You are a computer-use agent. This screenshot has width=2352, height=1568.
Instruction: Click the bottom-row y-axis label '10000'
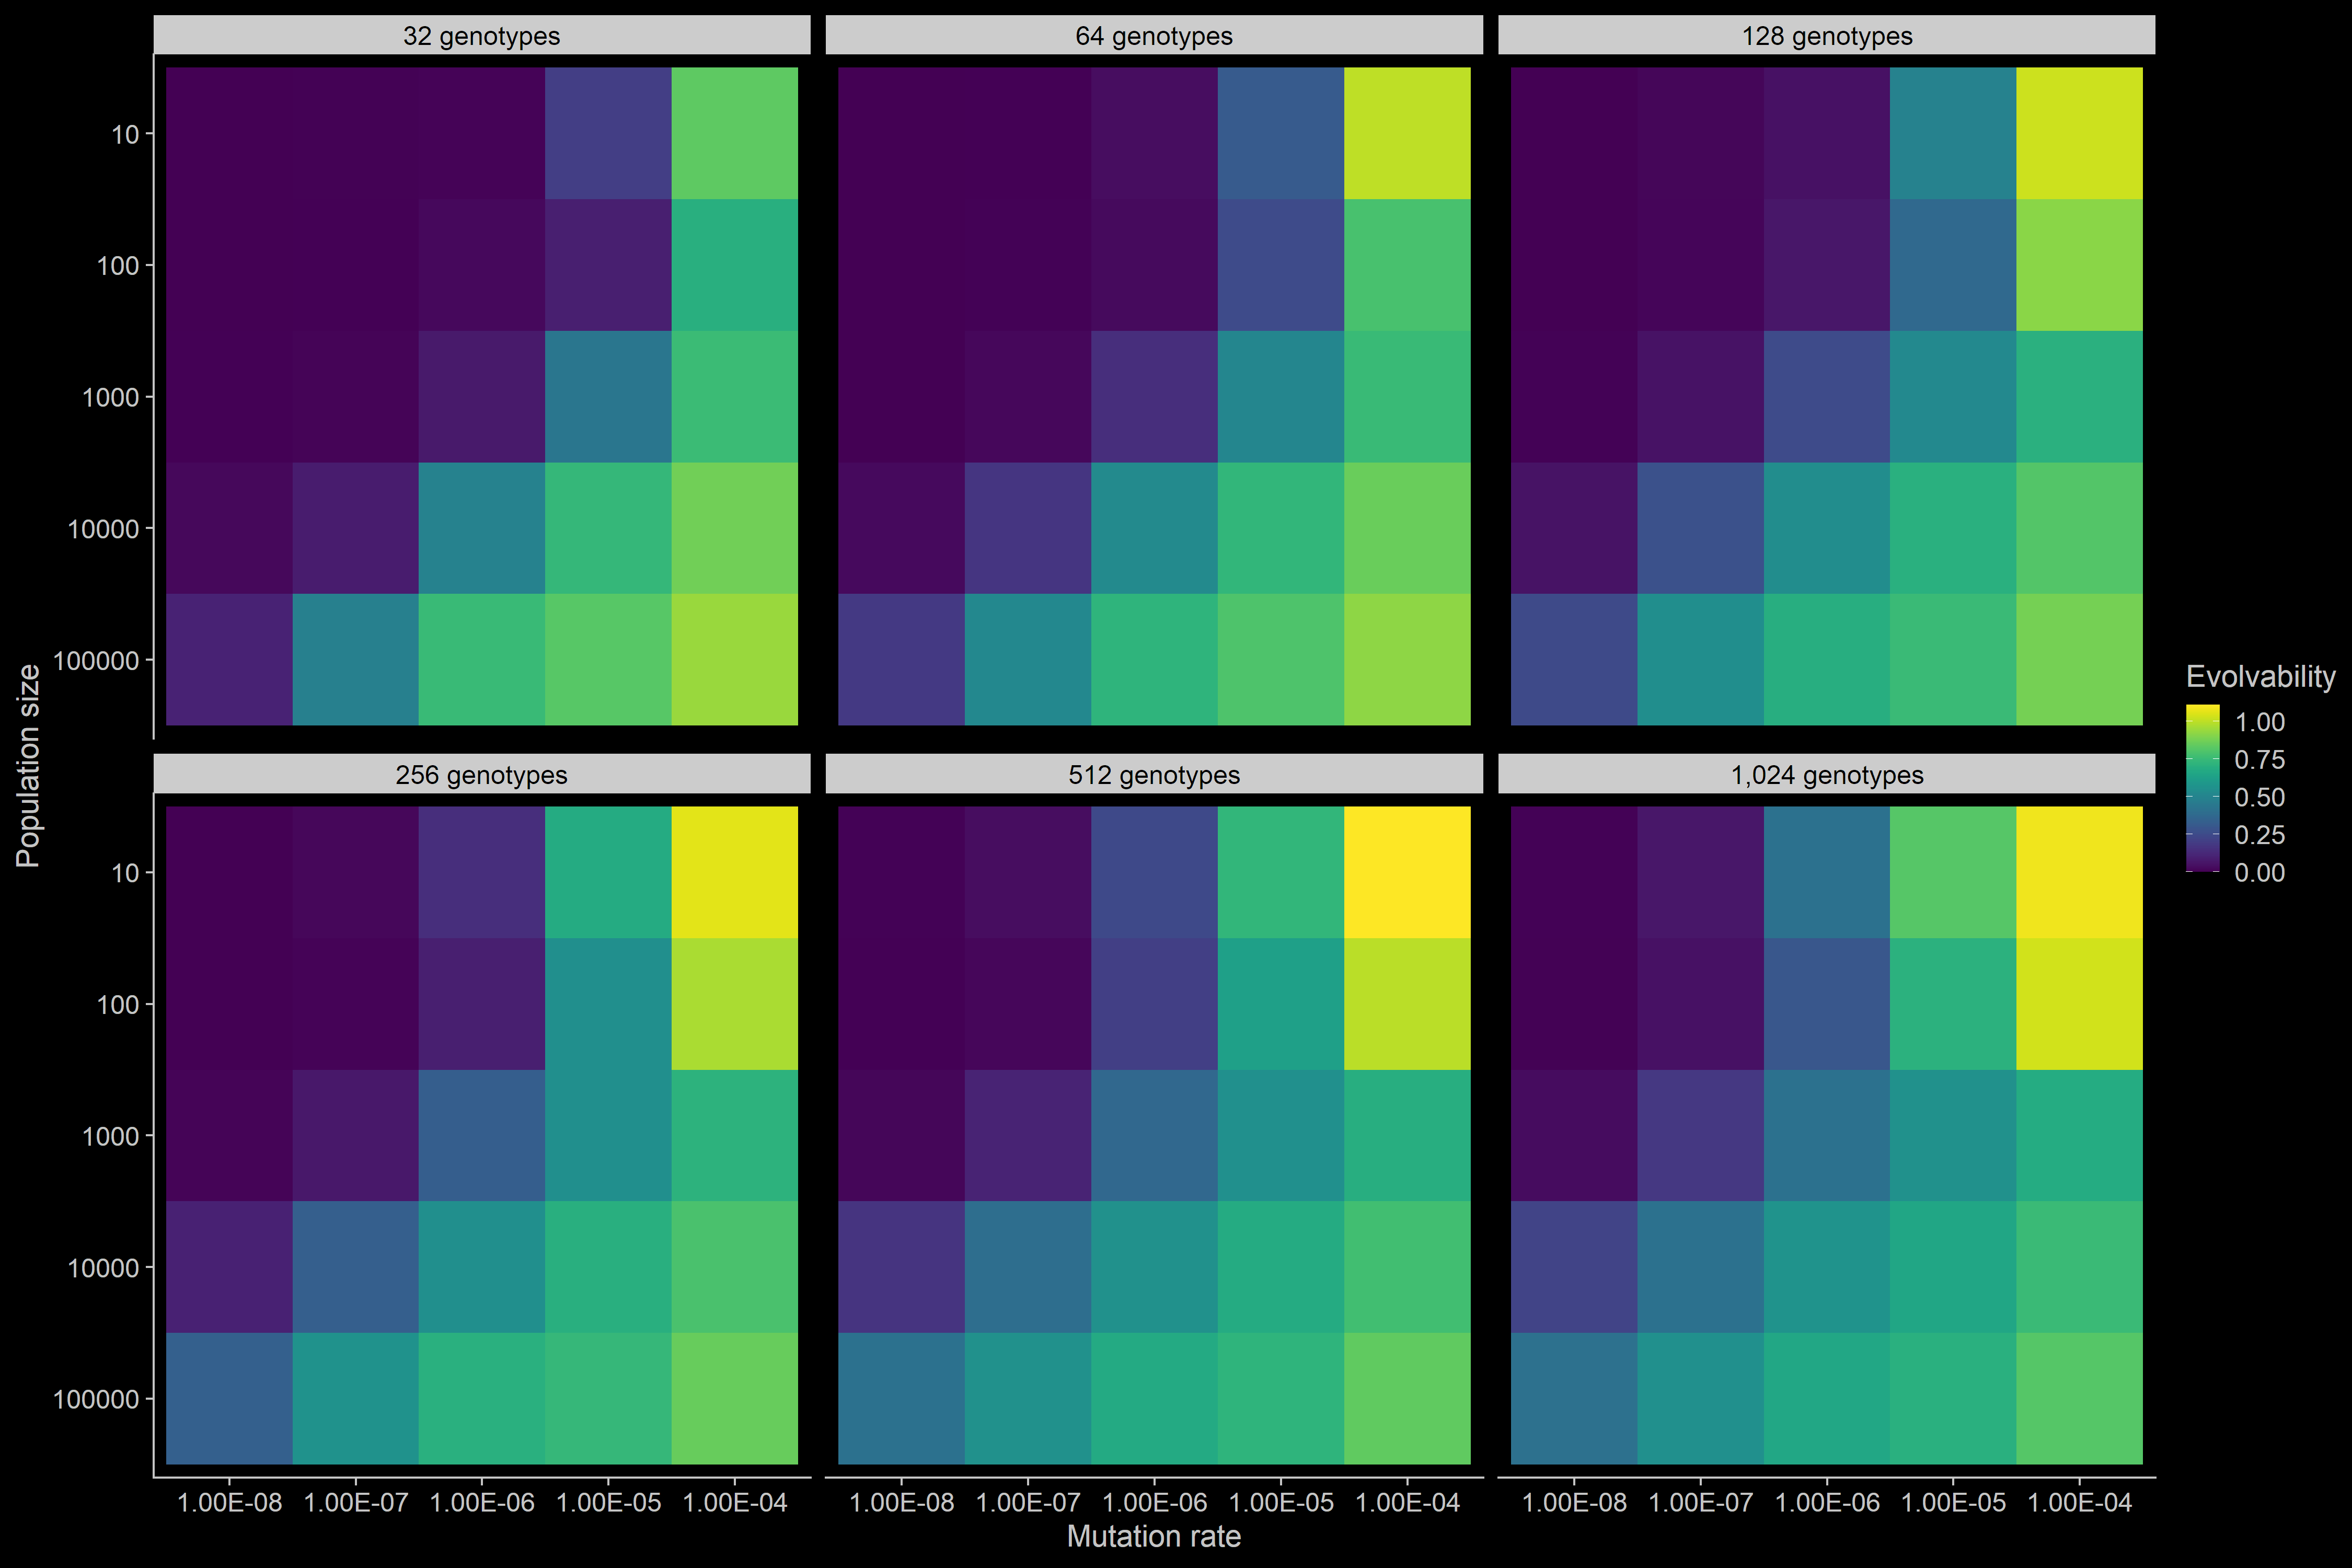pyautogui.click(x=104, y=1268)
